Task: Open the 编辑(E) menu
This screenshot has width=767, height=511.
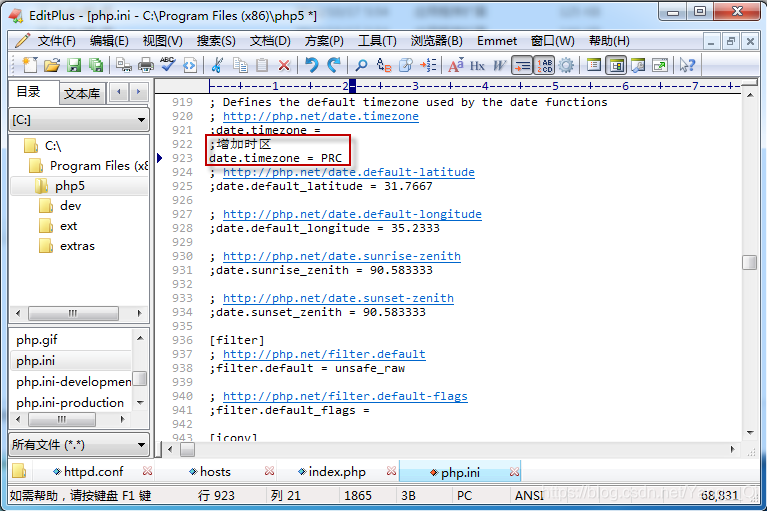Action: [x=109, y=41]
